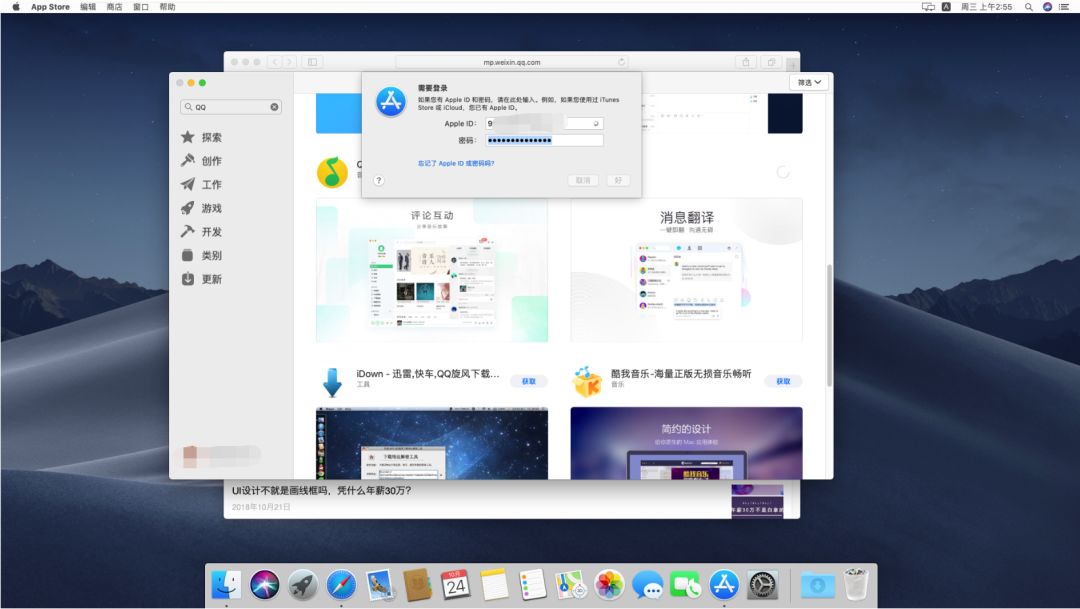
Task: Click the 好 (OK) button in the dialog
Action: pos(618,180)
